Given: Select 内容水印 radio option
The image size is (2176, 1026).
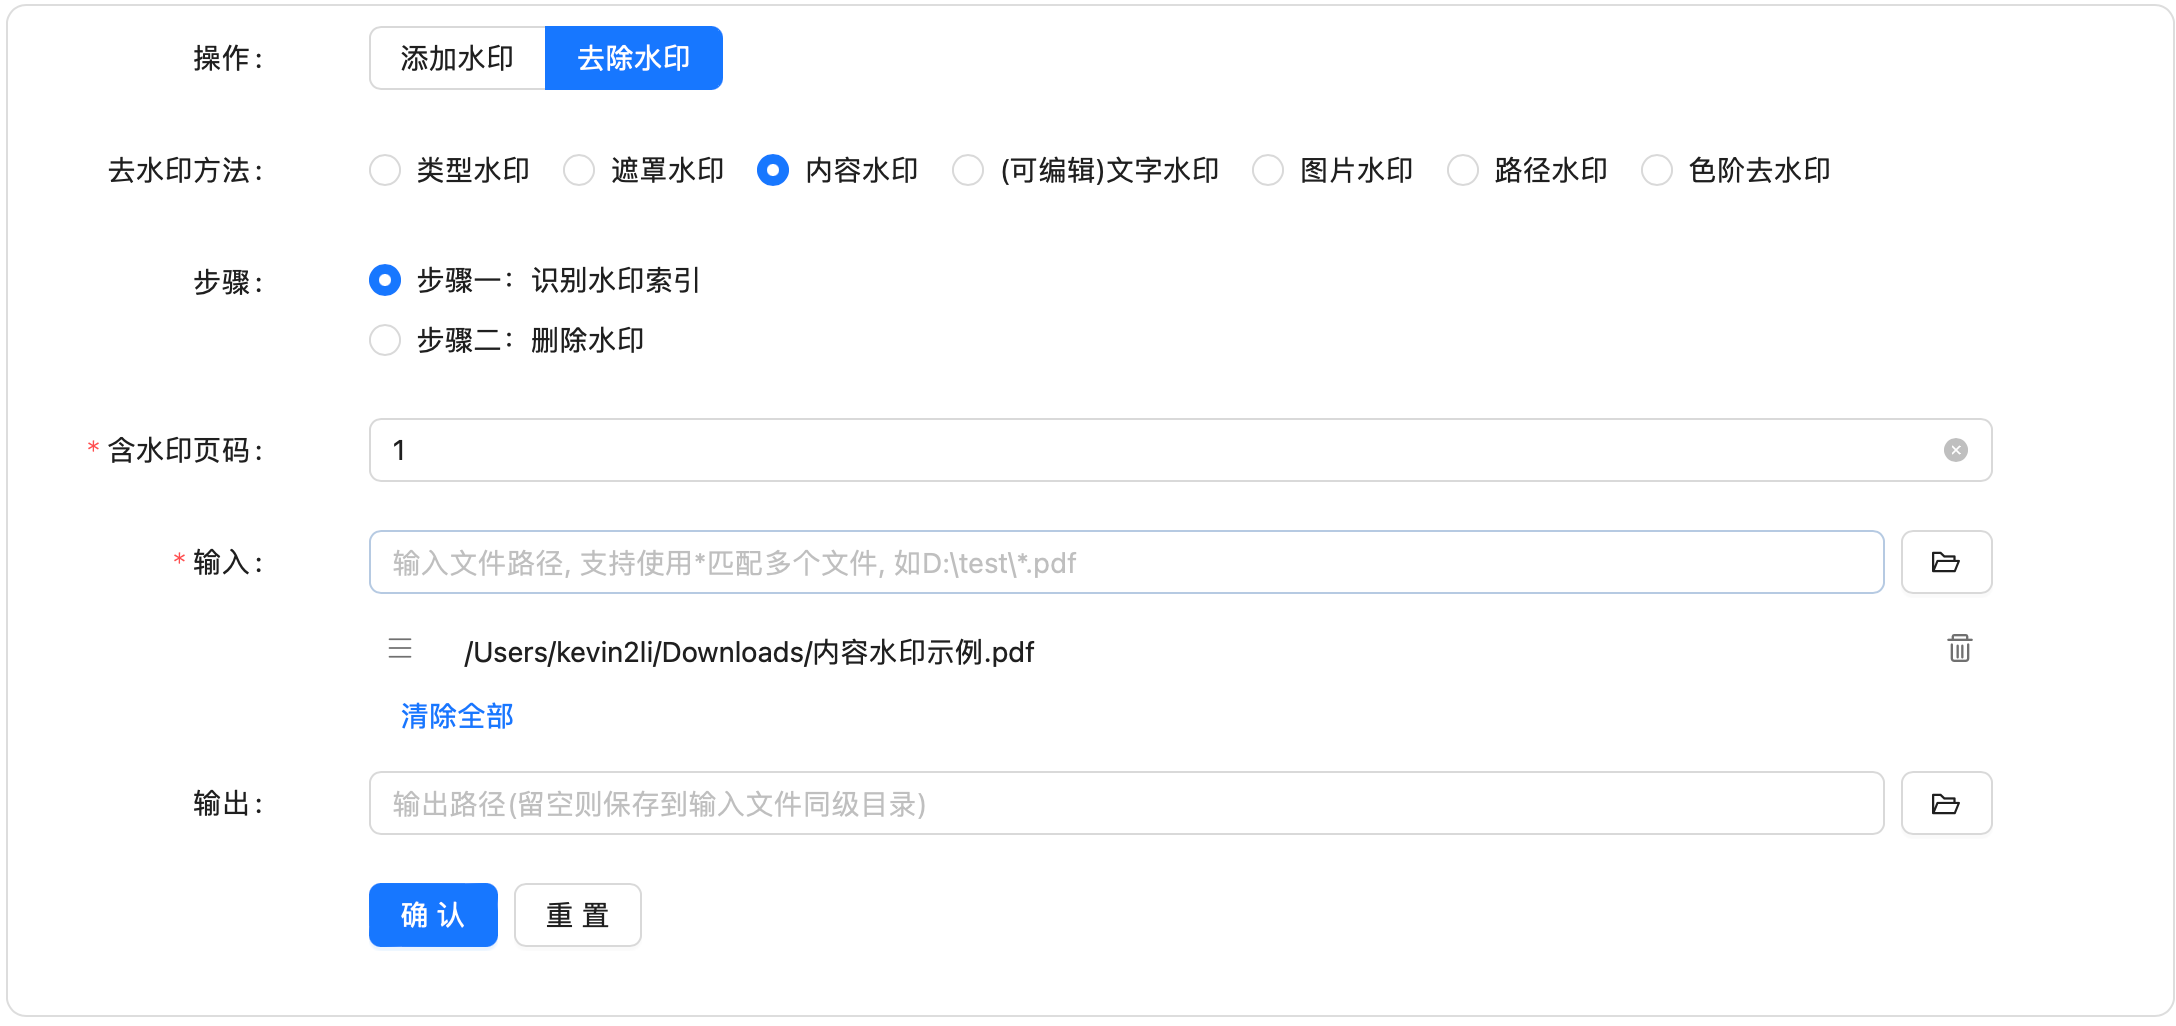Looking at the screenshot, I should [773, 170].
